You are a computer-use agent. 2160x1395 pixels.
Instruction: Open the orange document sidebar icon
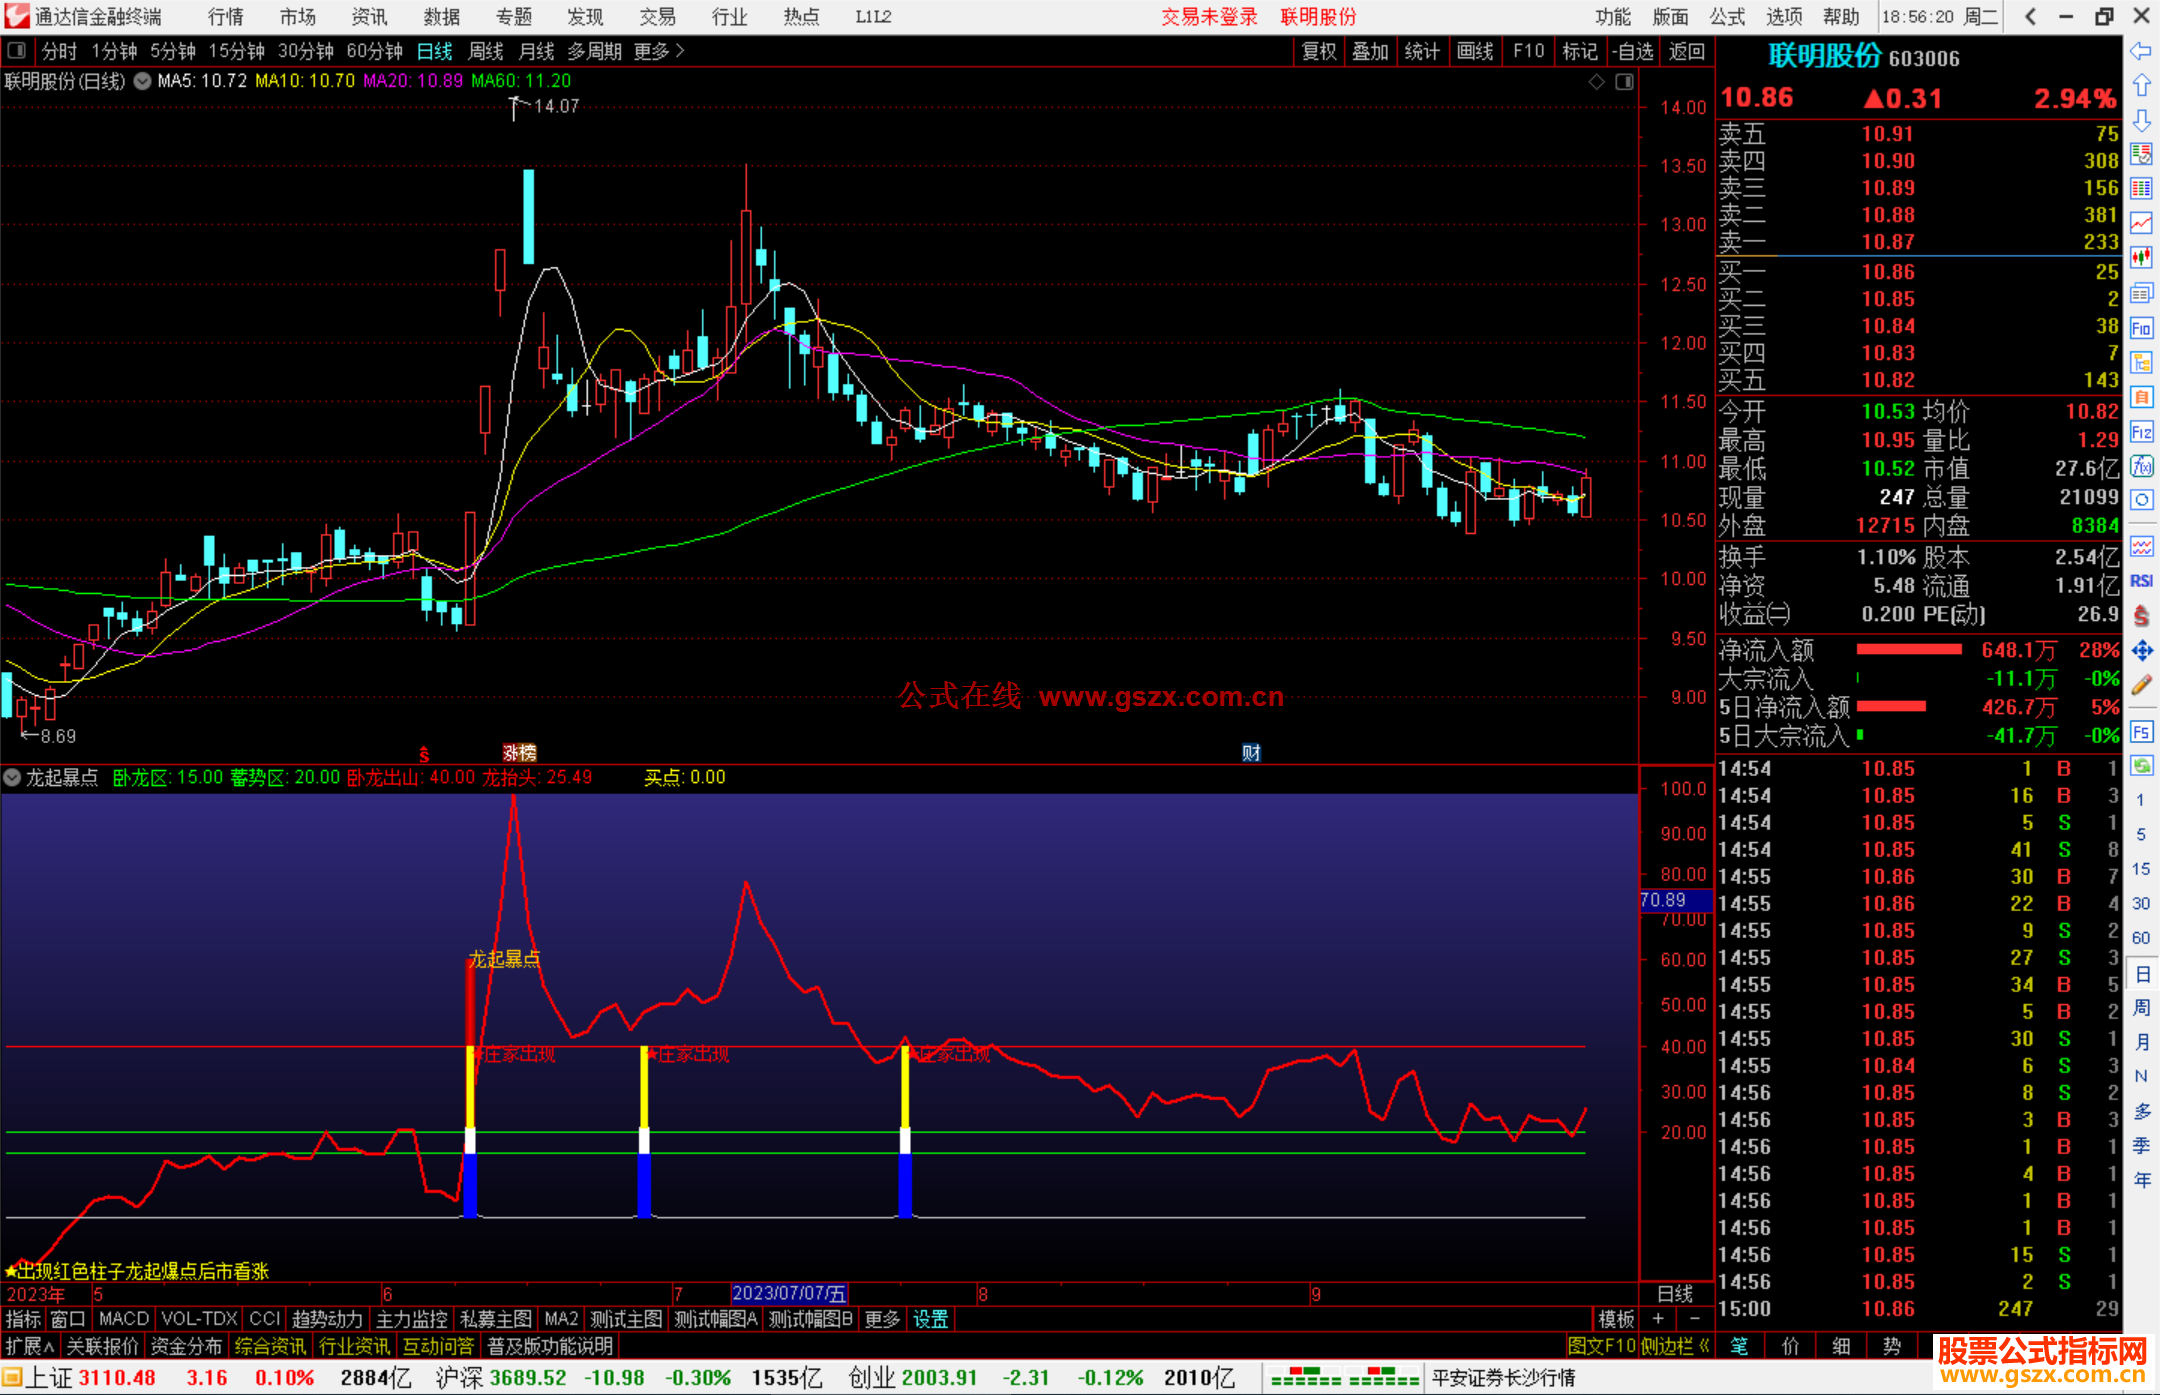(x=2141, y=397)
